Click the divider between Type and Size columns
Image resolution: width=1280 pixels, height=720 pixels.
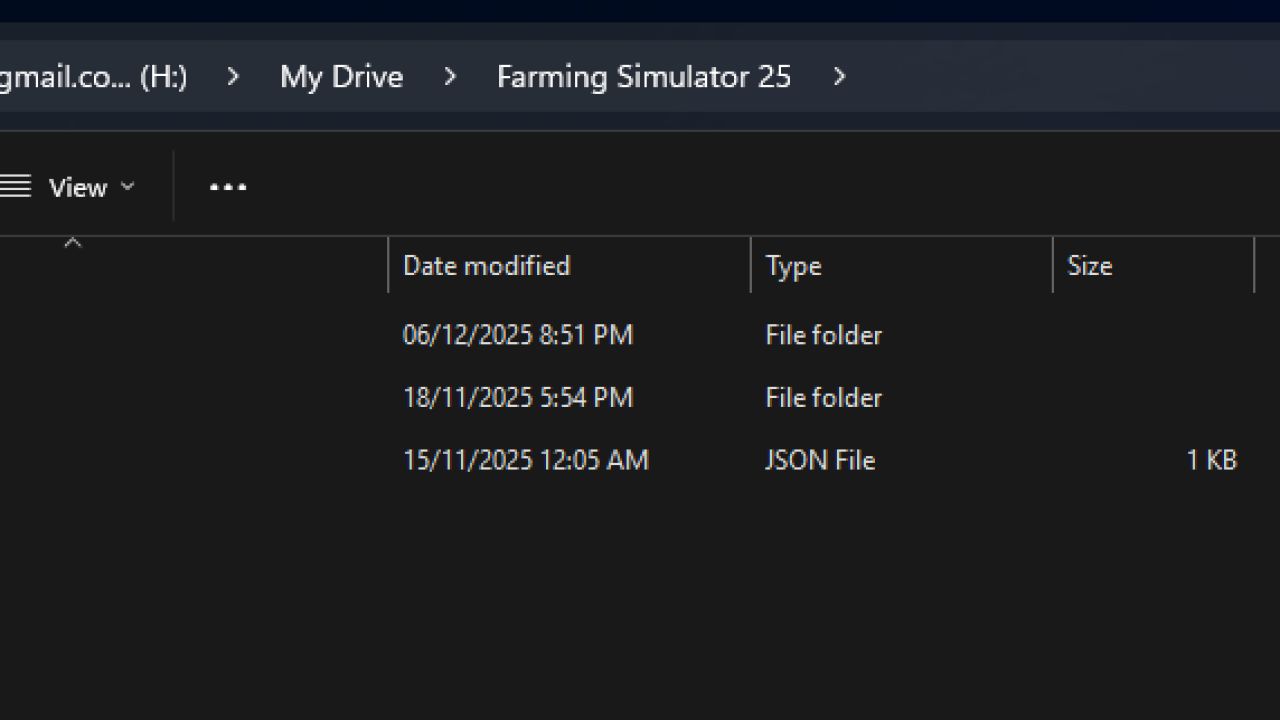click(x=1052, y=265)
